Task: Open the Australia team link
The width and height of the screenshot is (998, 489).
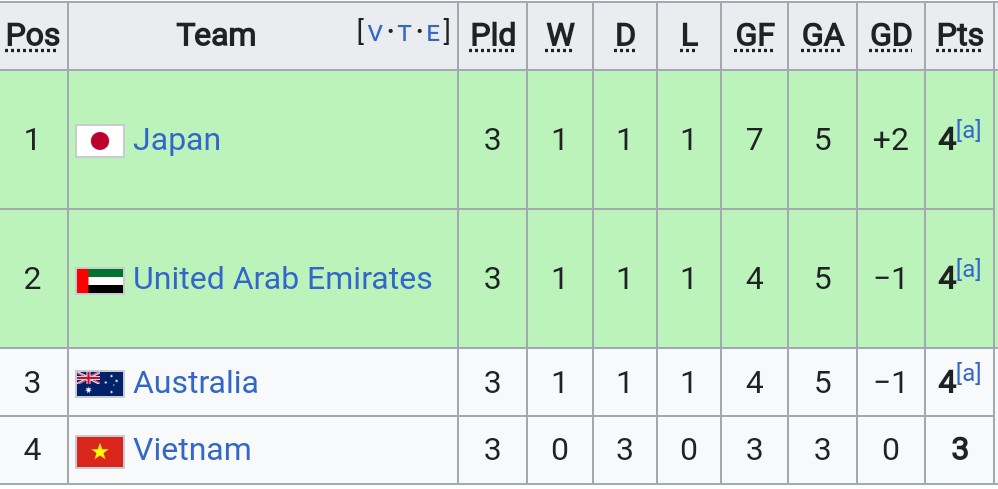Action: click(x=195, y=383)
